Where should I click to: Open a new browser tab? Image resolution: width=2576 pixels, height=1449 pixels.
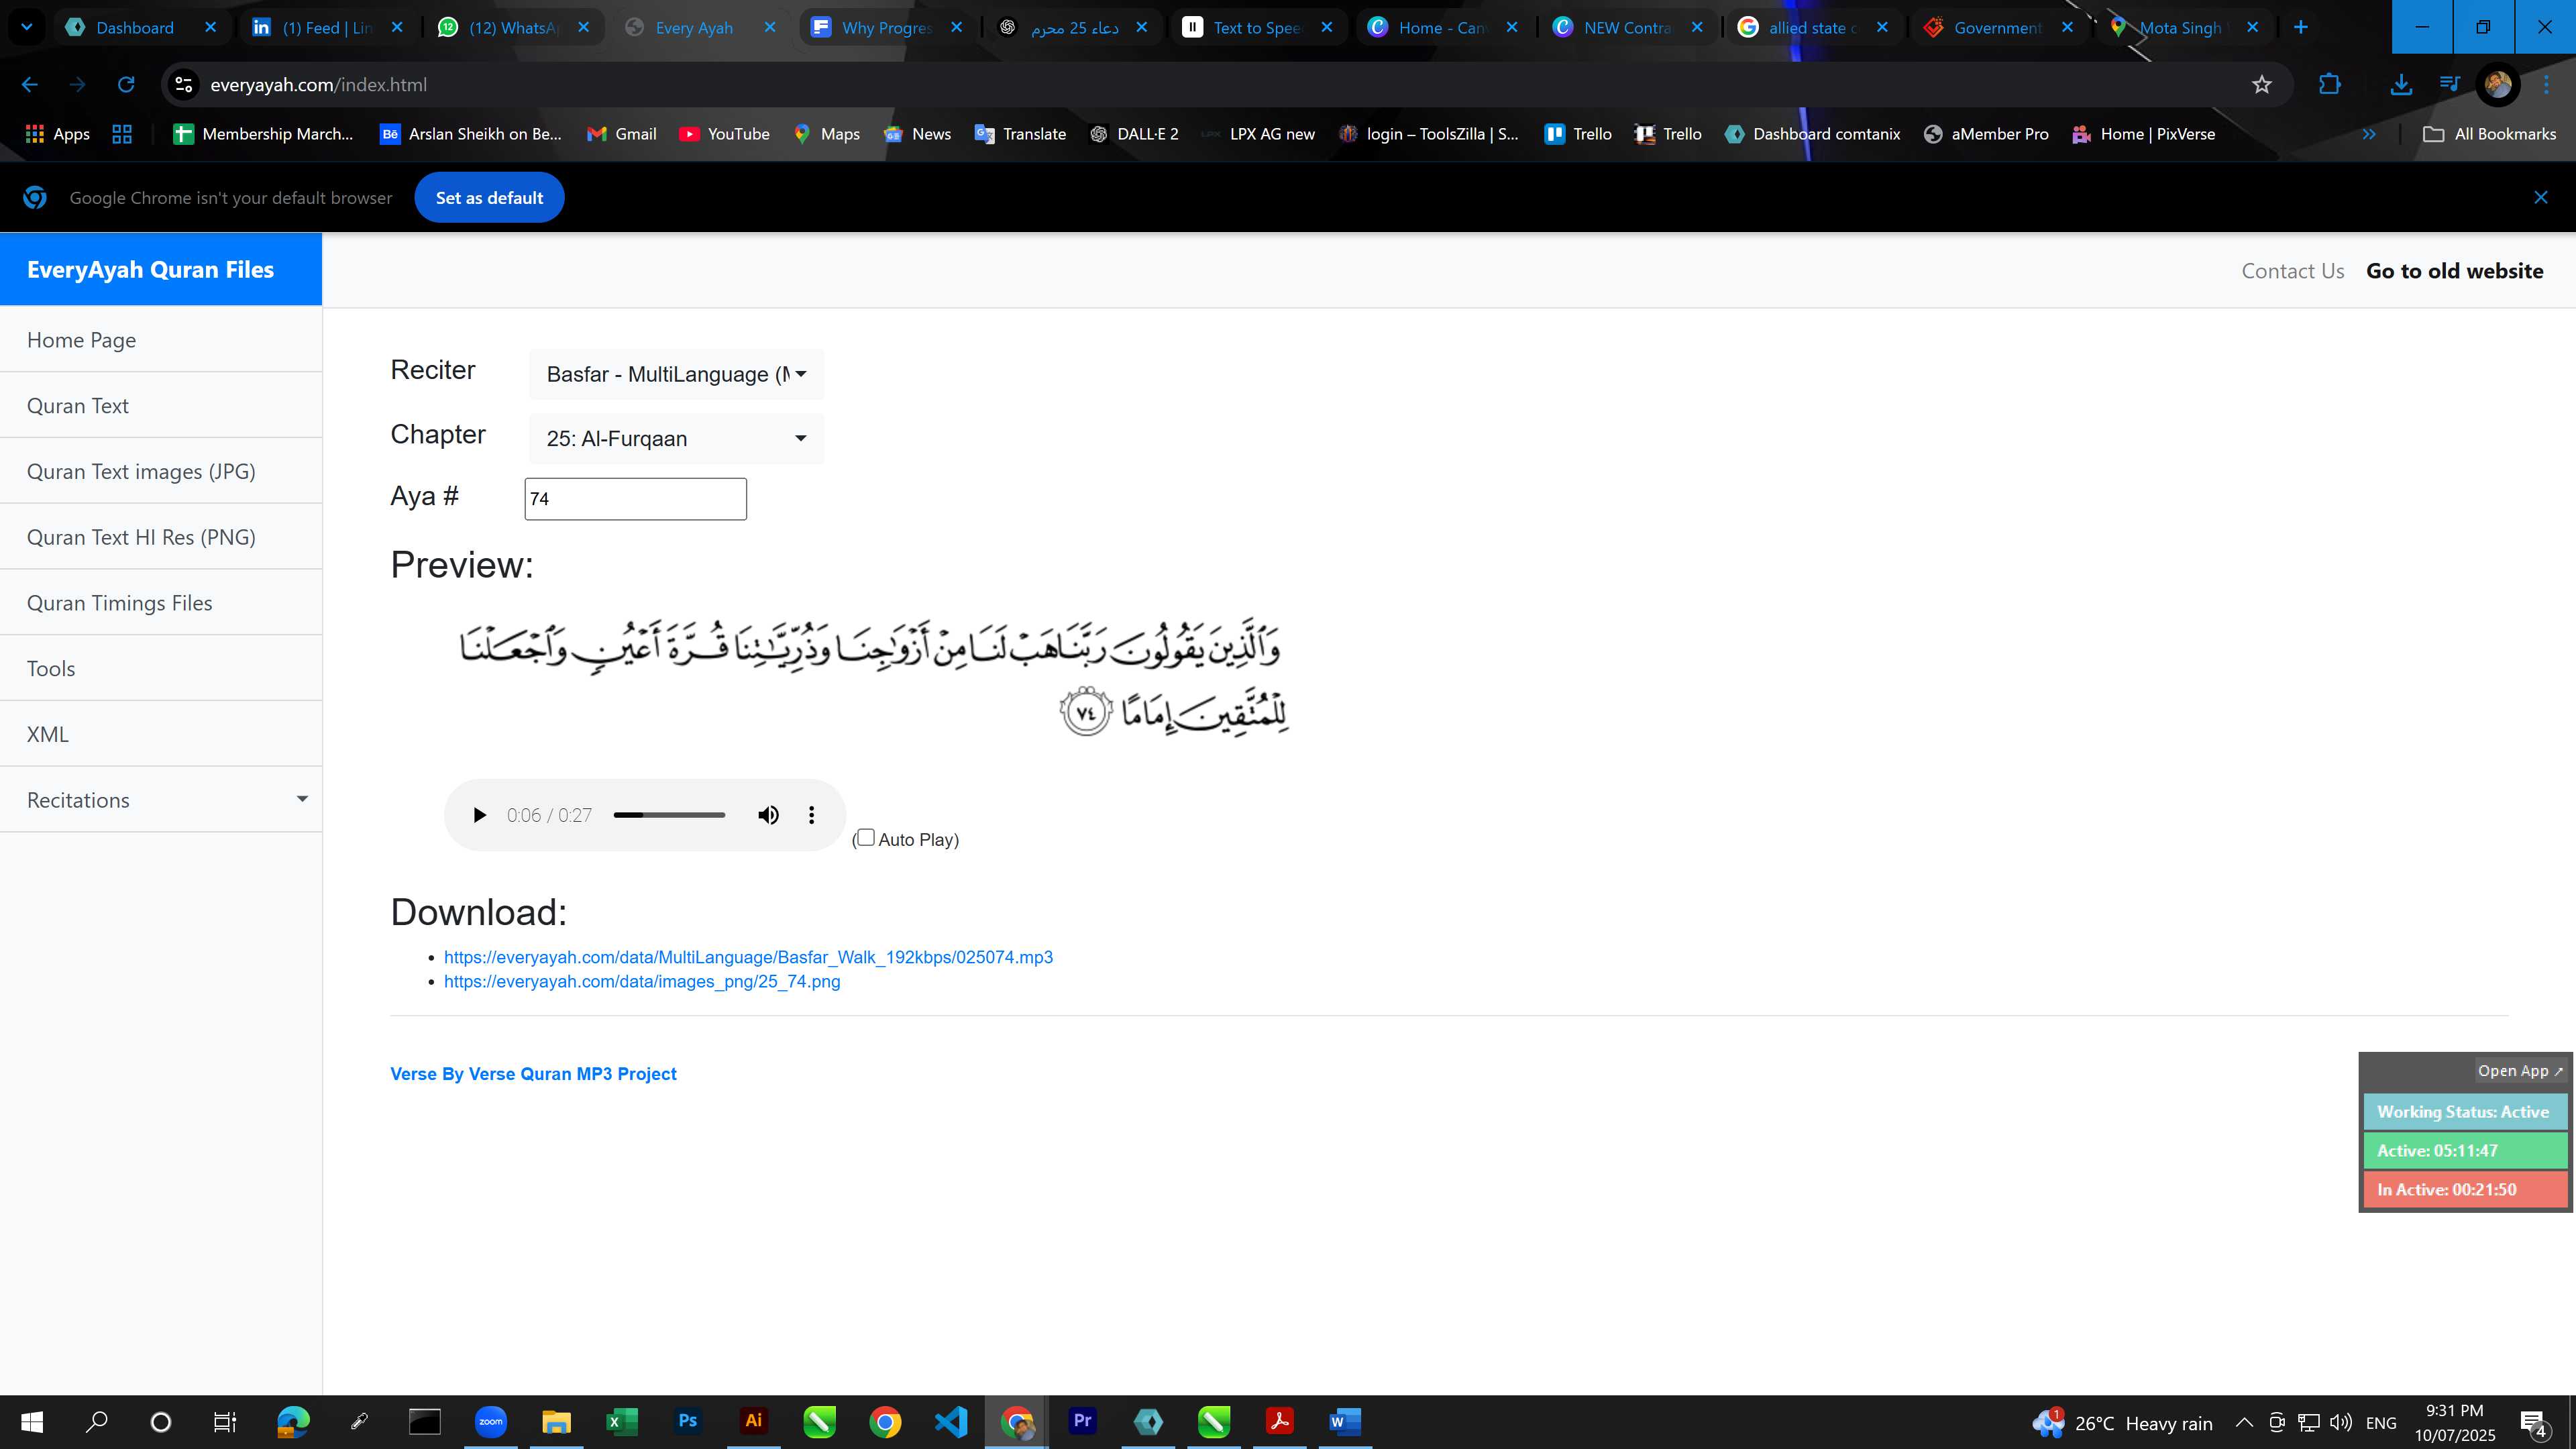click(x=2300, y=27)
